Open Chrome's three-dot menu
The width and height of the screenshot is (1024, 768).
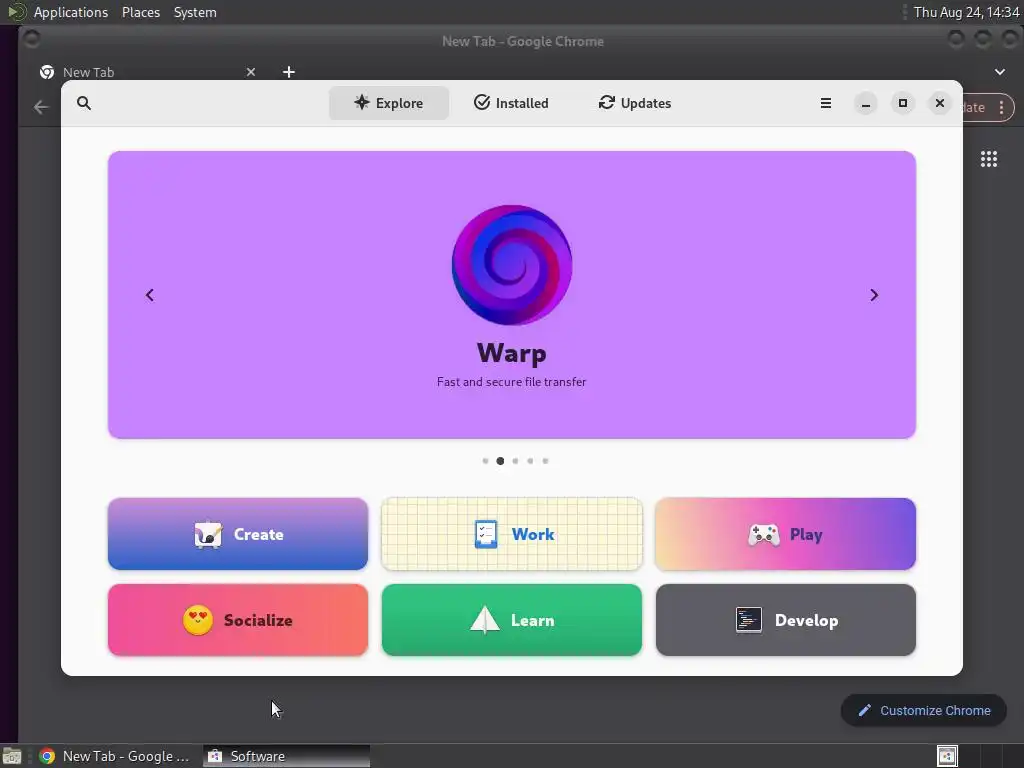pyautogui.click(x=1001, y=108)
